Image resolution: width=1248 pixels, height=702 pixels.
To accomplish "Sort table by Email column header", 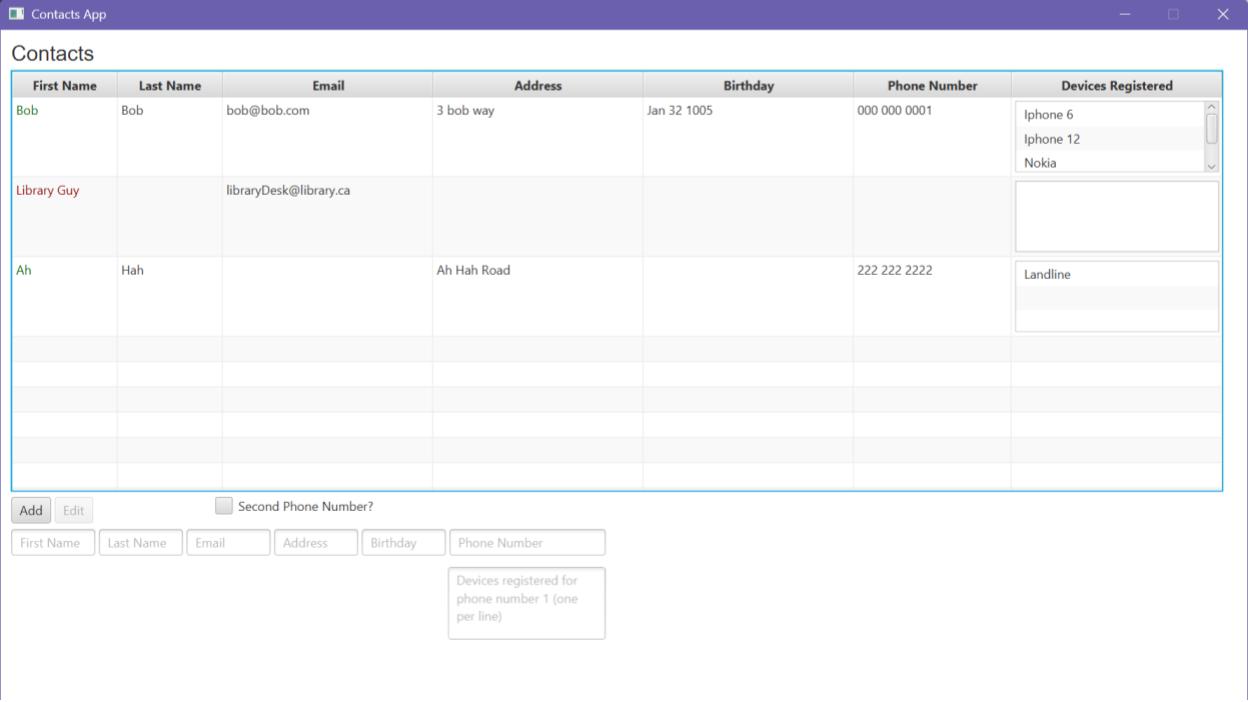I will click(328, 86).
